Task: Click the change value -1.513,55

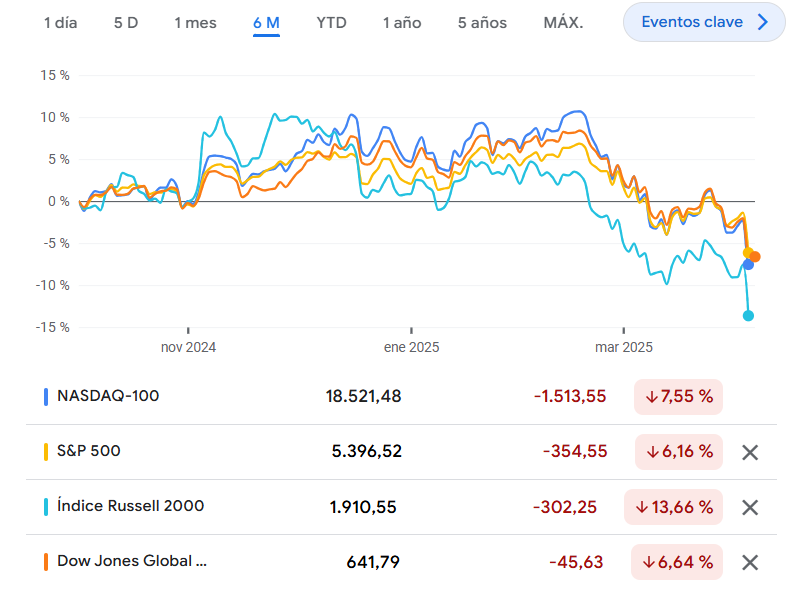Action: coord(570,397)
